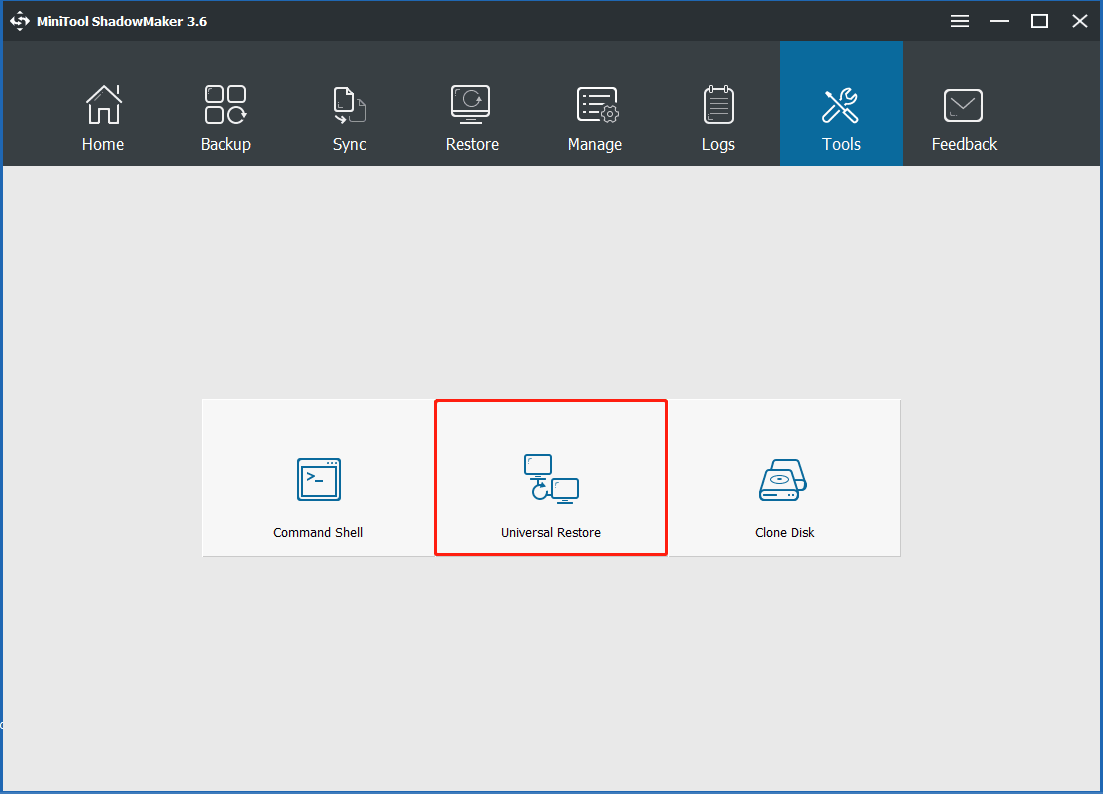1103x794 pixels.
Task: Minimize the ShadowMaker window
Action: (1000, 21)
